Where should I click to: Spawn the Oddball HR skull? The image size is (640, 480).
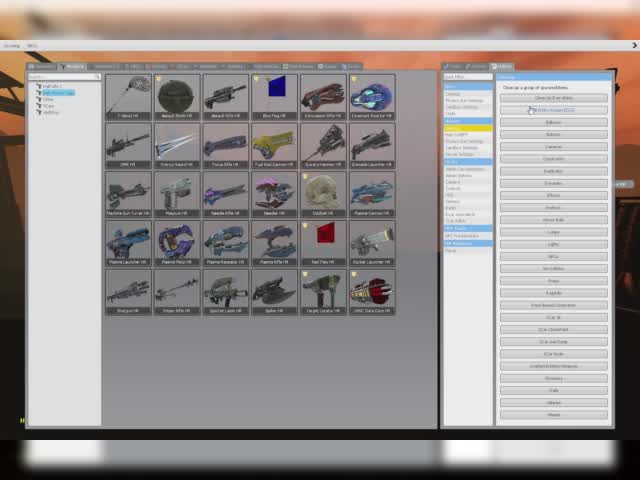point(323,194)
